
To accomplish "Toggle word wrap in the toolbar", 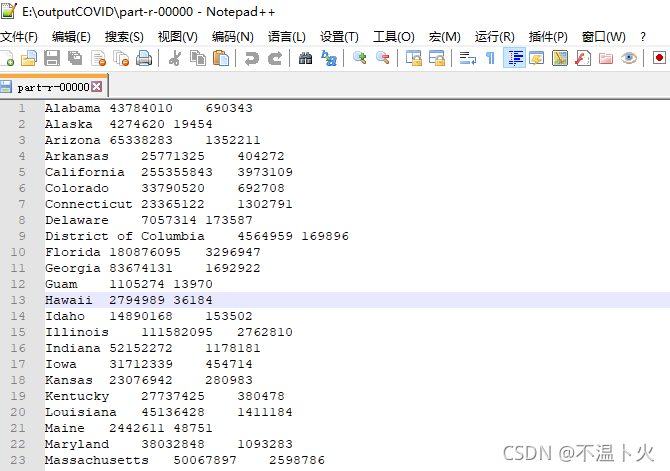I will coord(467,59).
